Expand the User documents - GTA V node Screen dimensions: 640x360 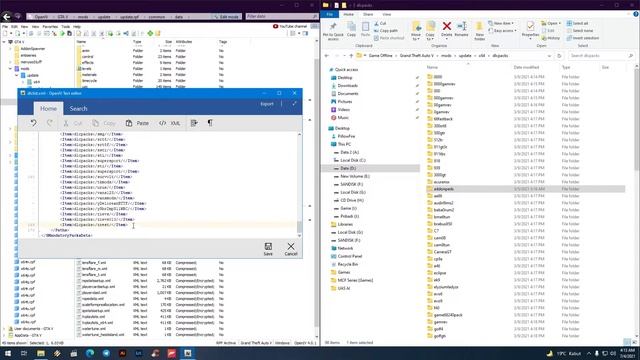tap(4, 329)
